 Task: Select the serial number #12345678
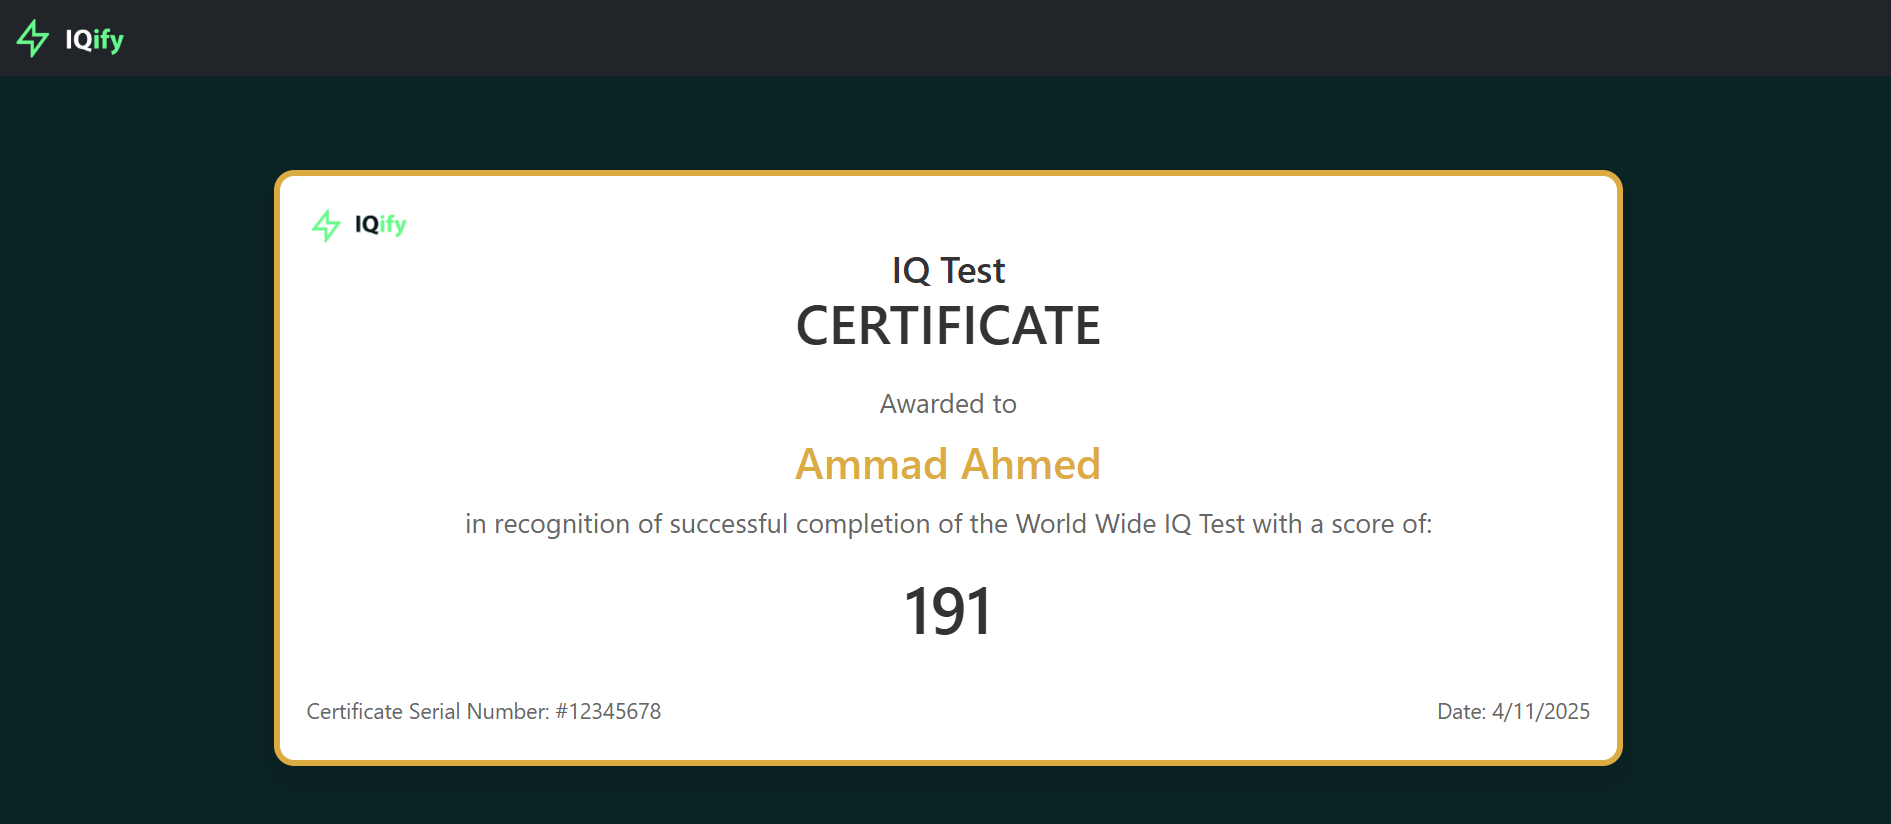point(608,711)
